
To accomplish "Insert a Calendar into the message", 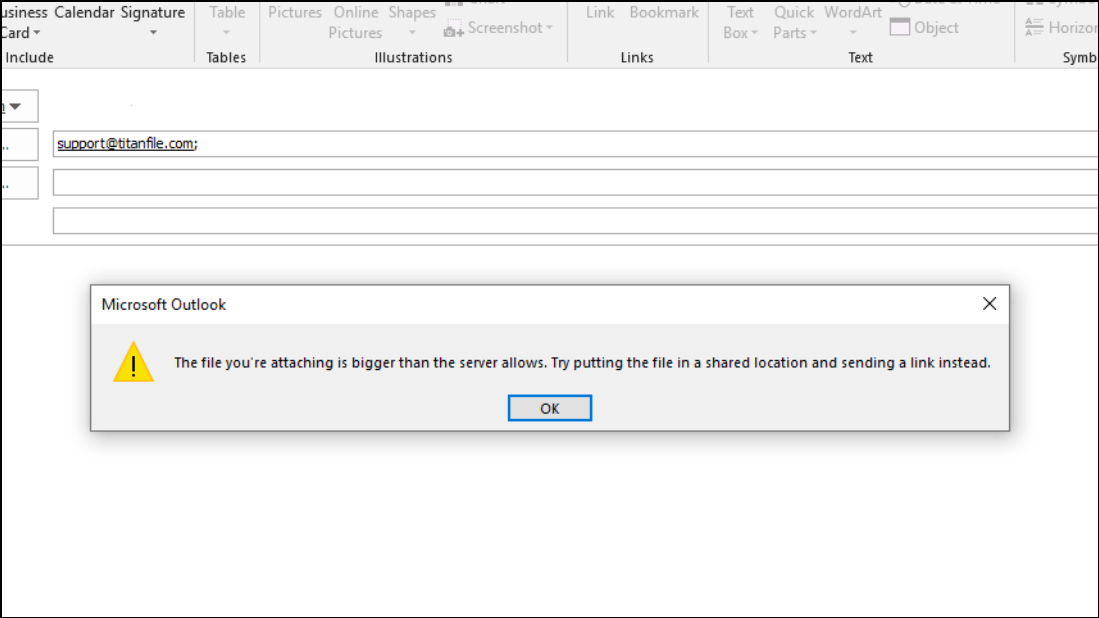I will click(84, 13).
